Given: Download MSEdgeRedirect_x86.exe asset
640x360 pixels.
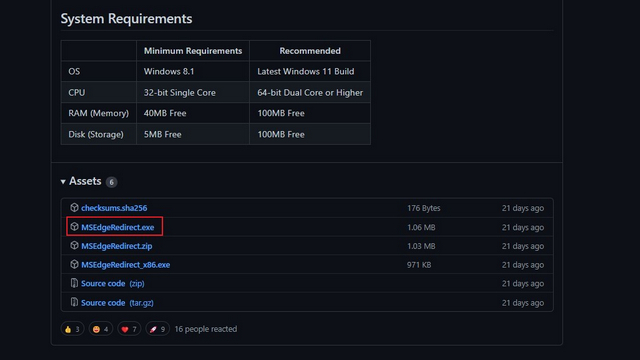Looking at the screenshot, I should [x=125, y=265].
